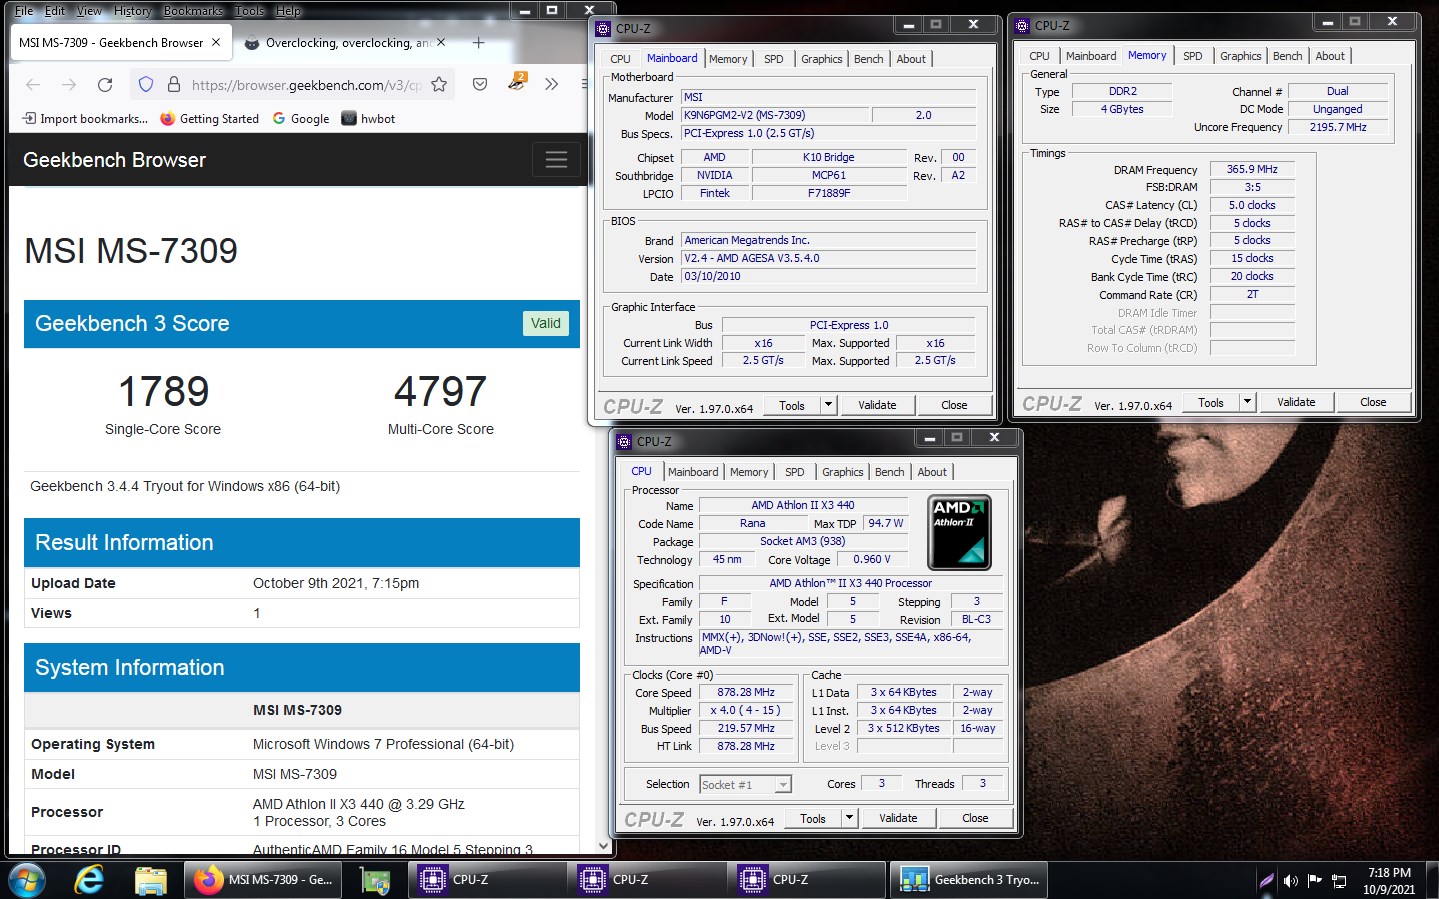Expand Tools dropdown arrow in CPU tab CPU-Z window
The width and height of the screenshot is (1439, 899).
(849, 818)
